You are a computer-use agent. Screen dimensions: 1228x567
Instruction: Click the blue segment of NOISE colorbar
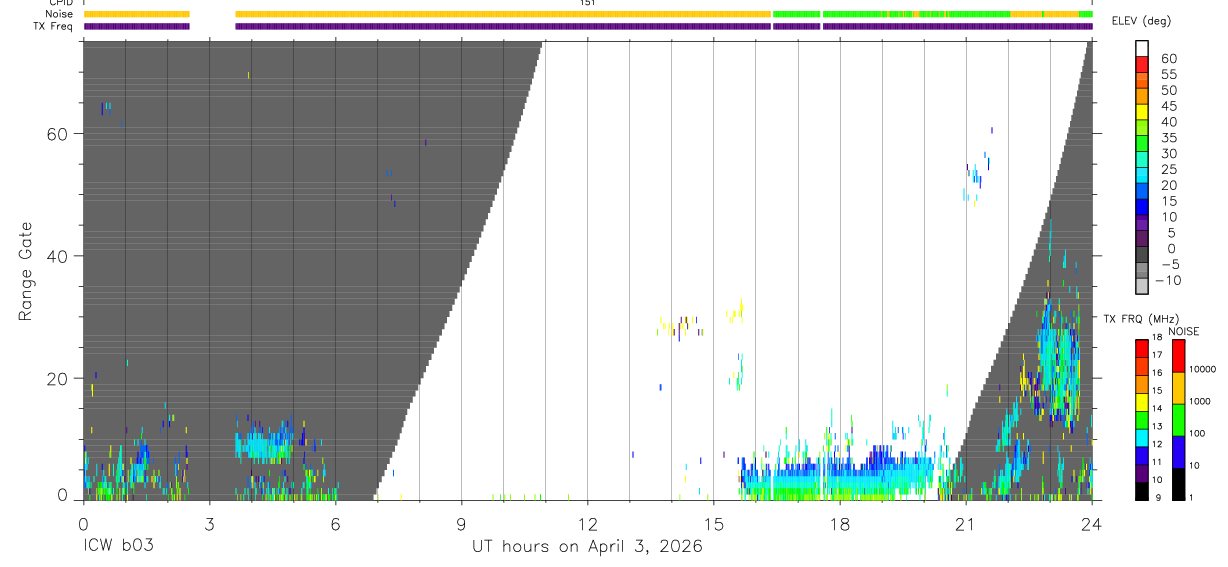point(1178,452)
